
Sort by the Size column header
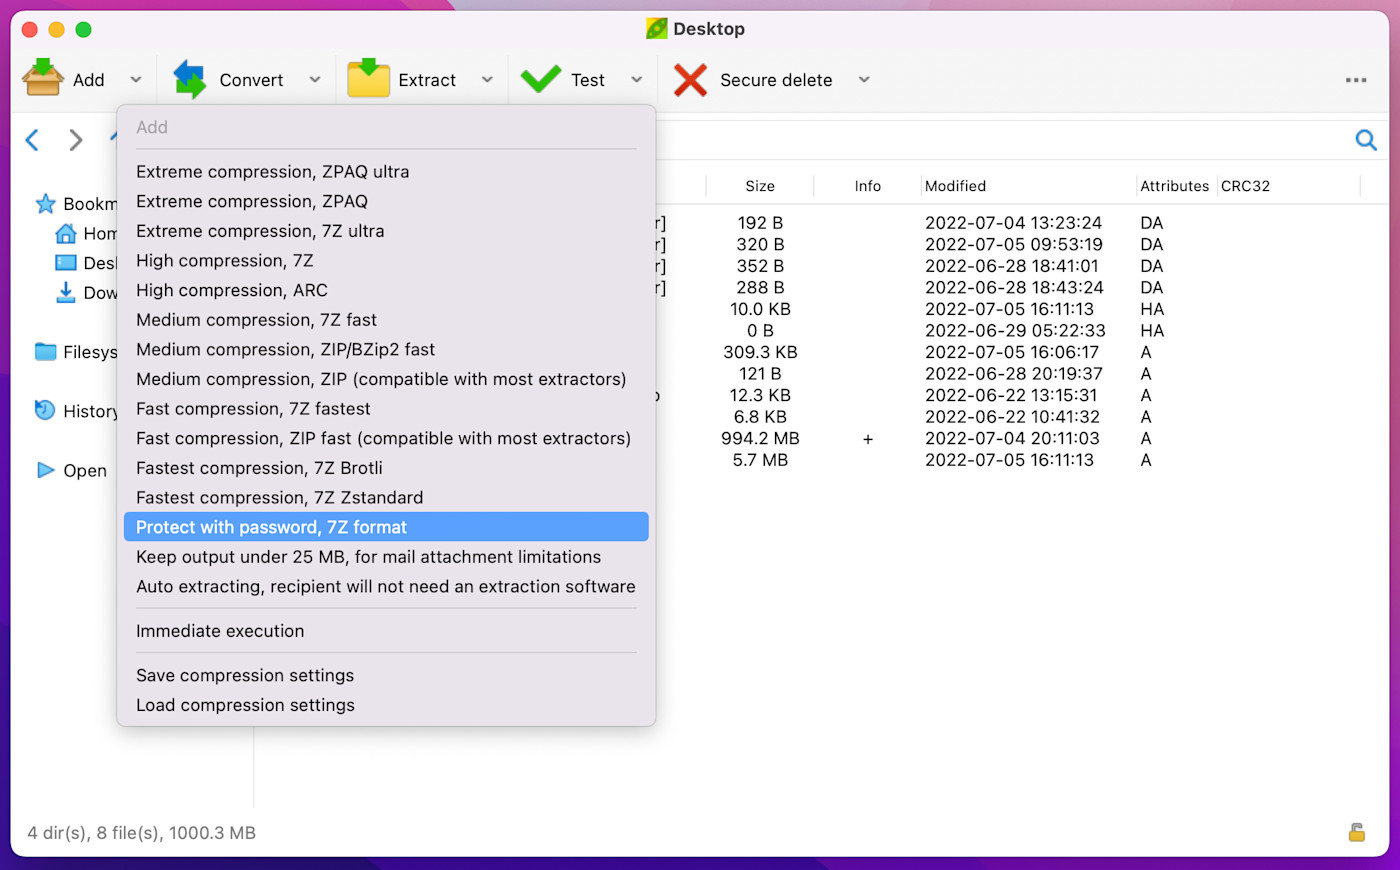[759, 186]
